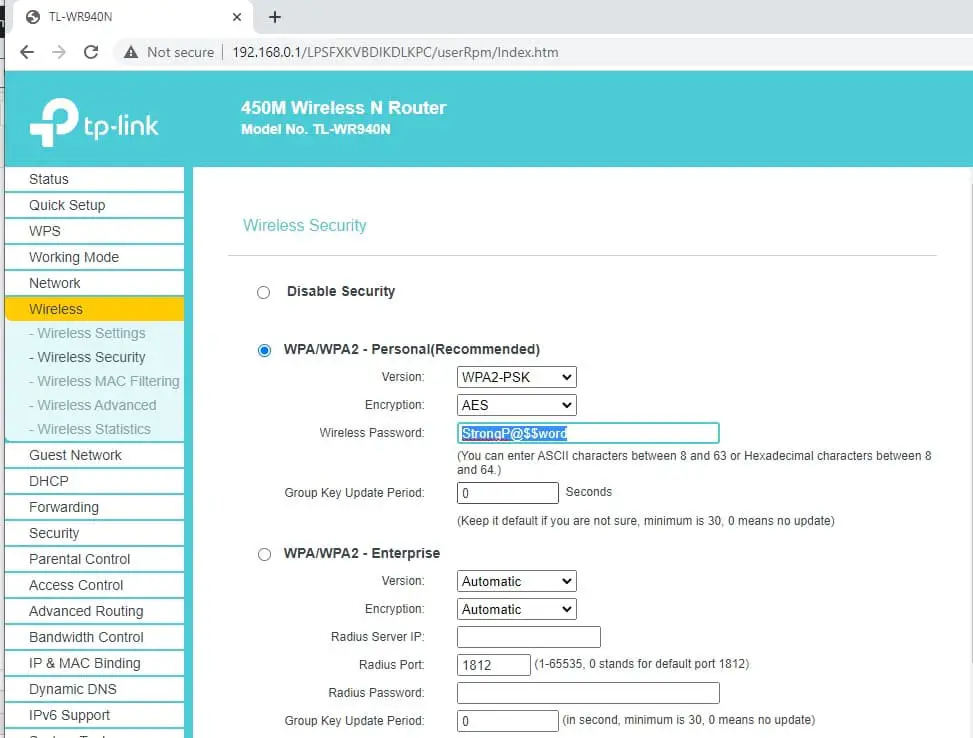Click the Wireless Password field
Viewport: 973px width, 738px height.
pyautogui.click(x=588, y=433)
